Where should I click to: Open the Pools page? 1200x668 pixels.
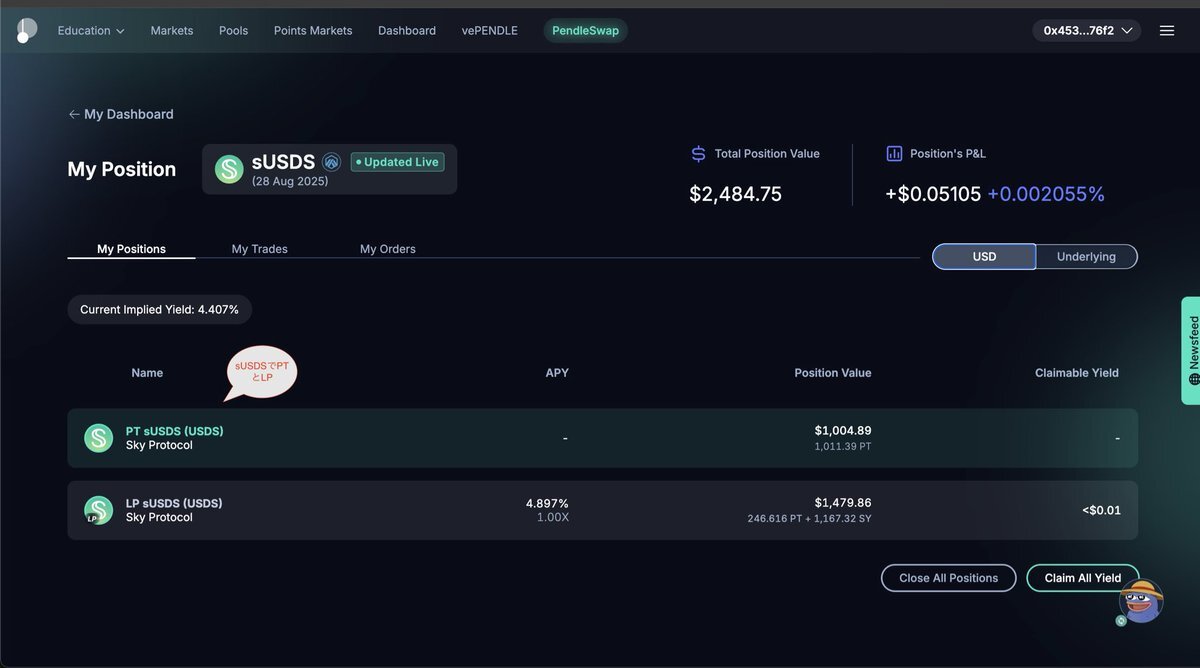pos(234,31)
